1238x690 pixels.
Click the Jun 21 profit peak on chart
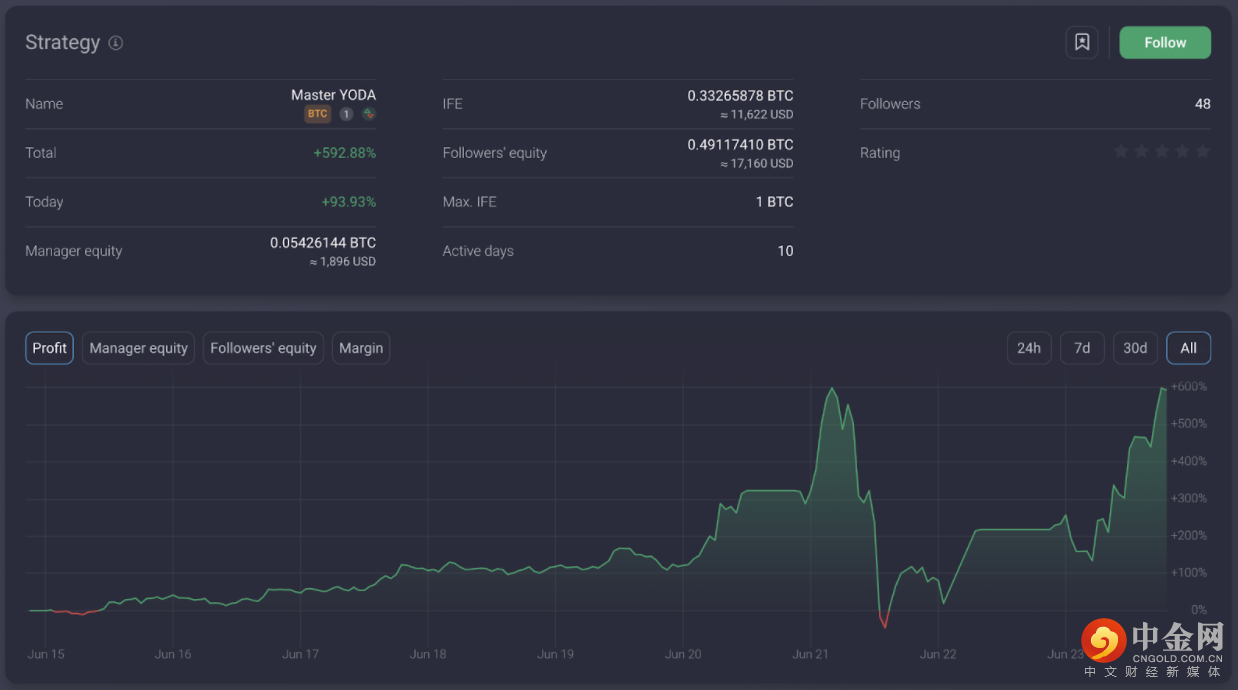tap(831, 389)
